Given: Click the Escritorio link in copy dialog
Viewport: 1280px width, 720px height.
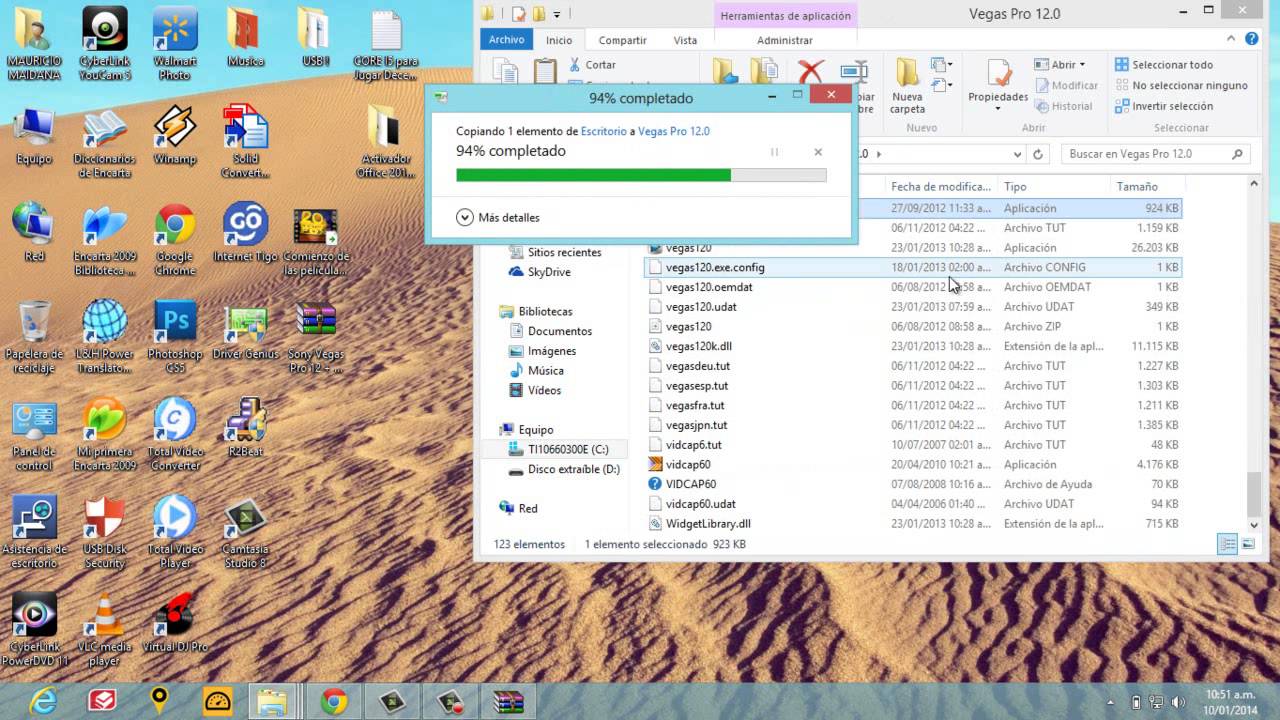Looking at the screenshot, I should click(604, 131).
